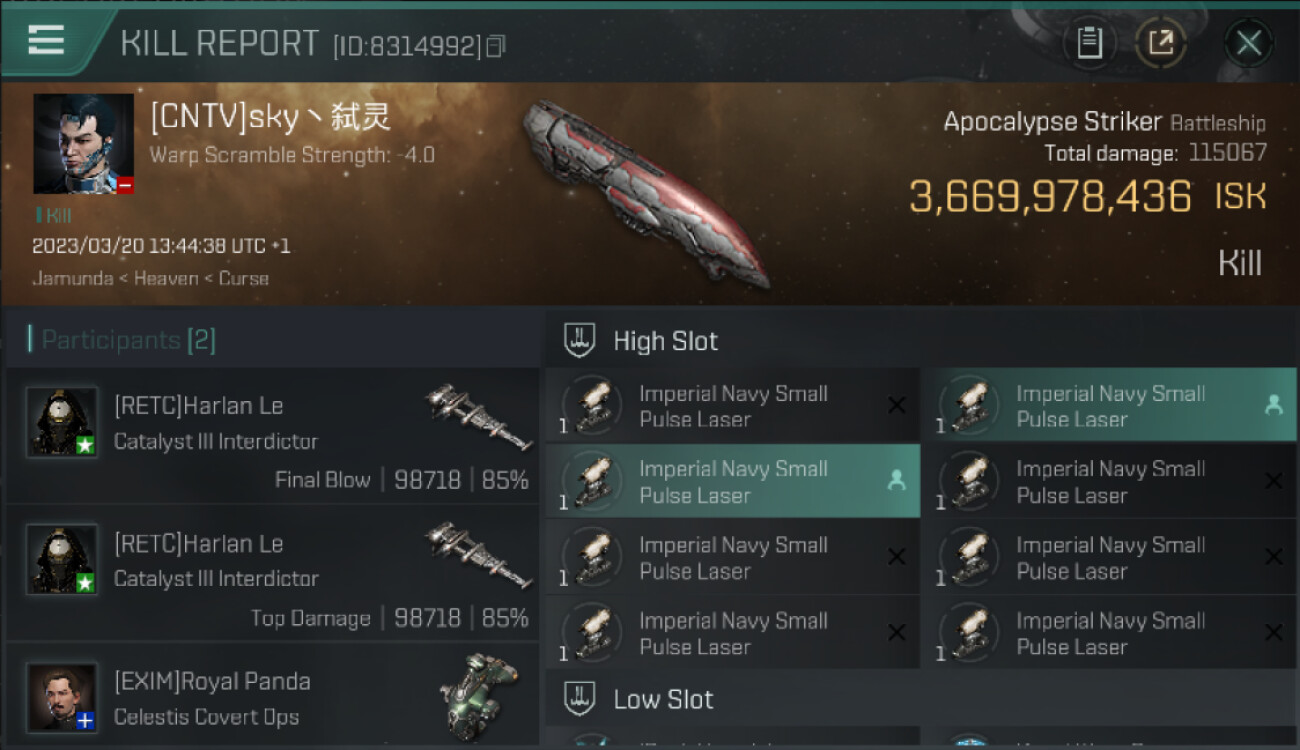Click Catalyst III Interdictor ship icon in Final Blow row
Image resolution: width=1300 pixels, height=750 pixels.
pyautogui.click(x=478, y=416)
